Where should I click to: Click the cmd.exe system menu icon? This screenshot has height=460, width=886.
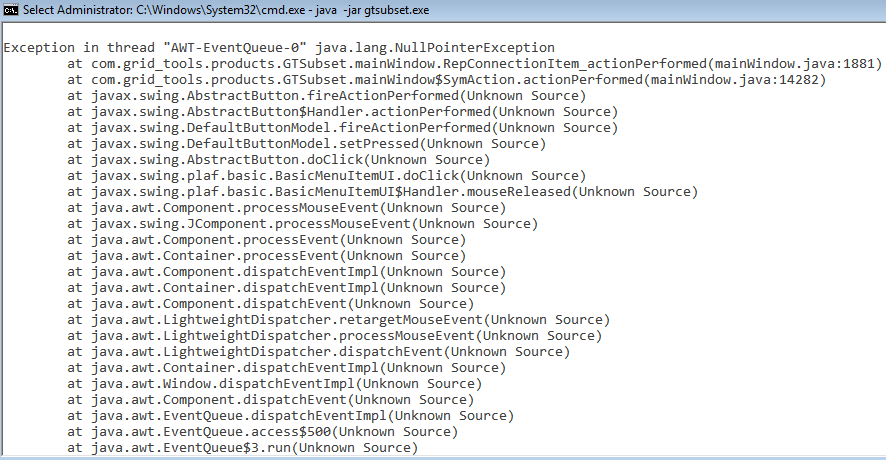(x=12, y=11)
